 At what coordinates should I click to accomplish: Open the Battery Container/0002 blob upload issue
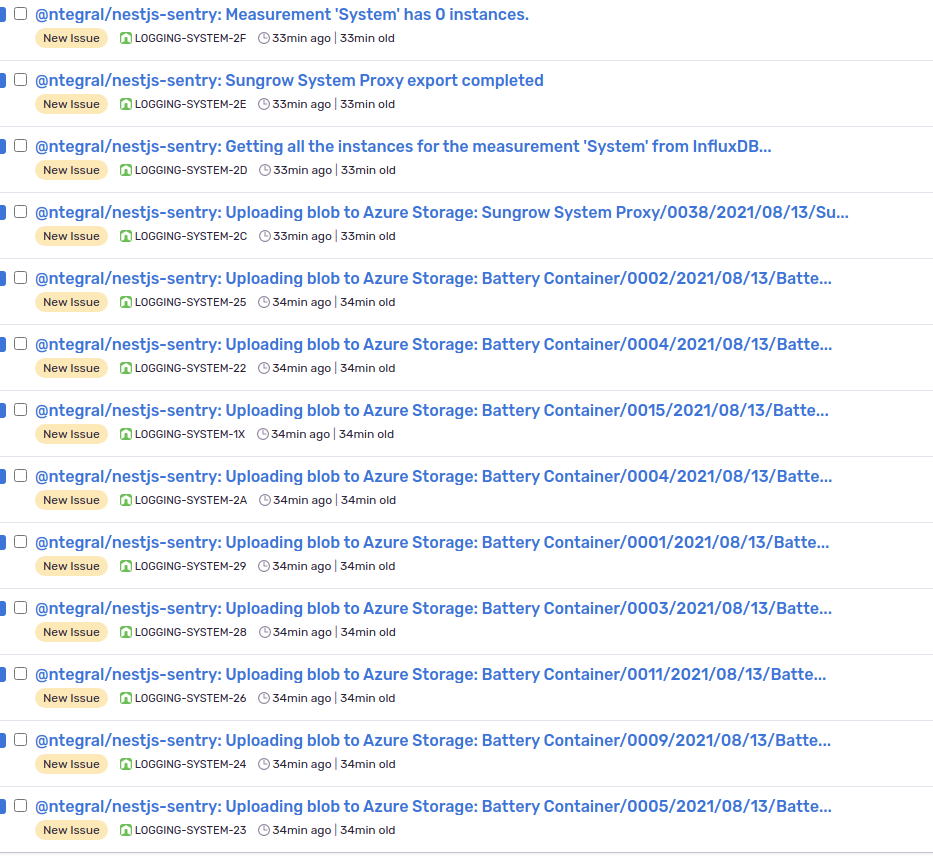tap(434, 278)
